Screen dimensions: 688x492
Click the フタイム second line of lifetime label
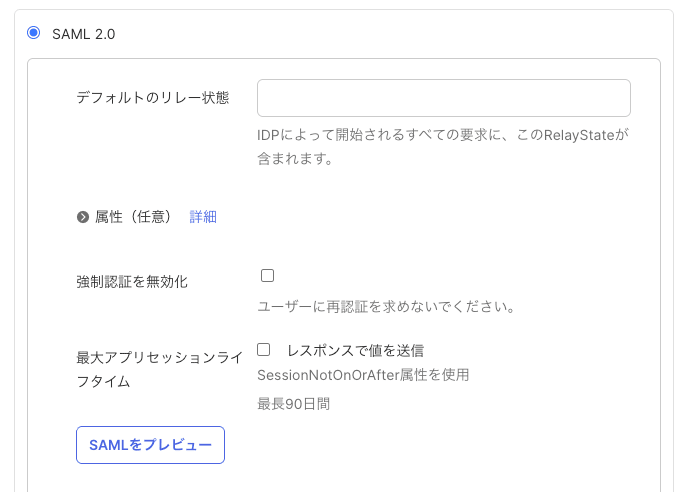(x=103, y=381)
